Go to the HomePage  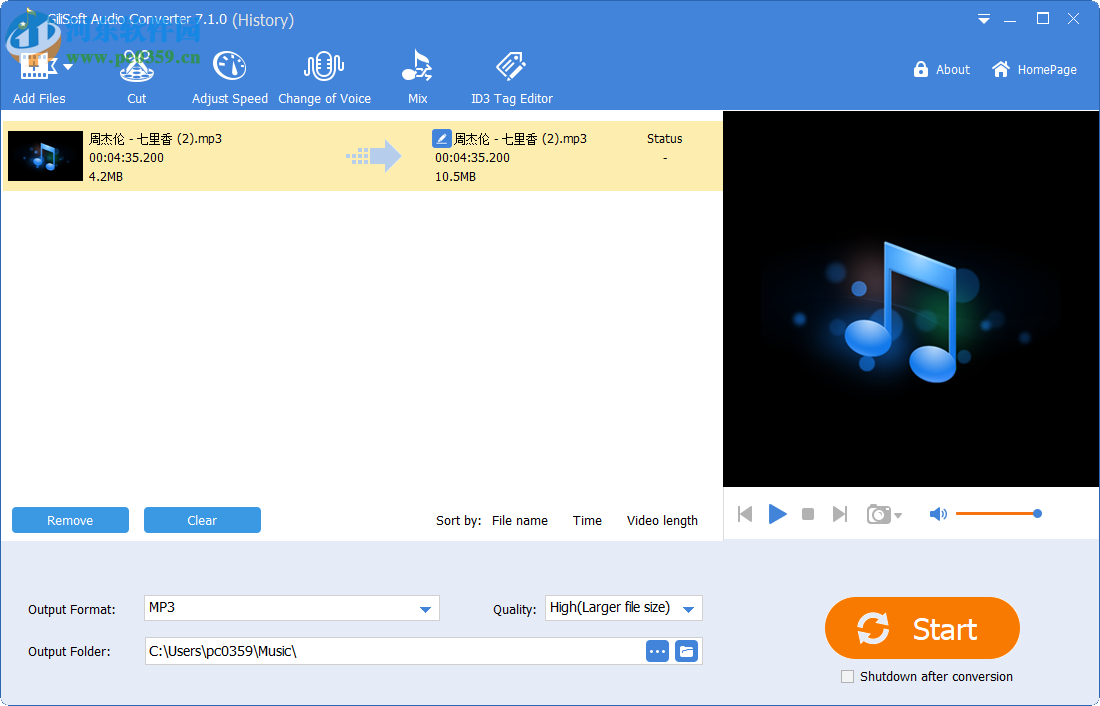(x=1034, y=69)
